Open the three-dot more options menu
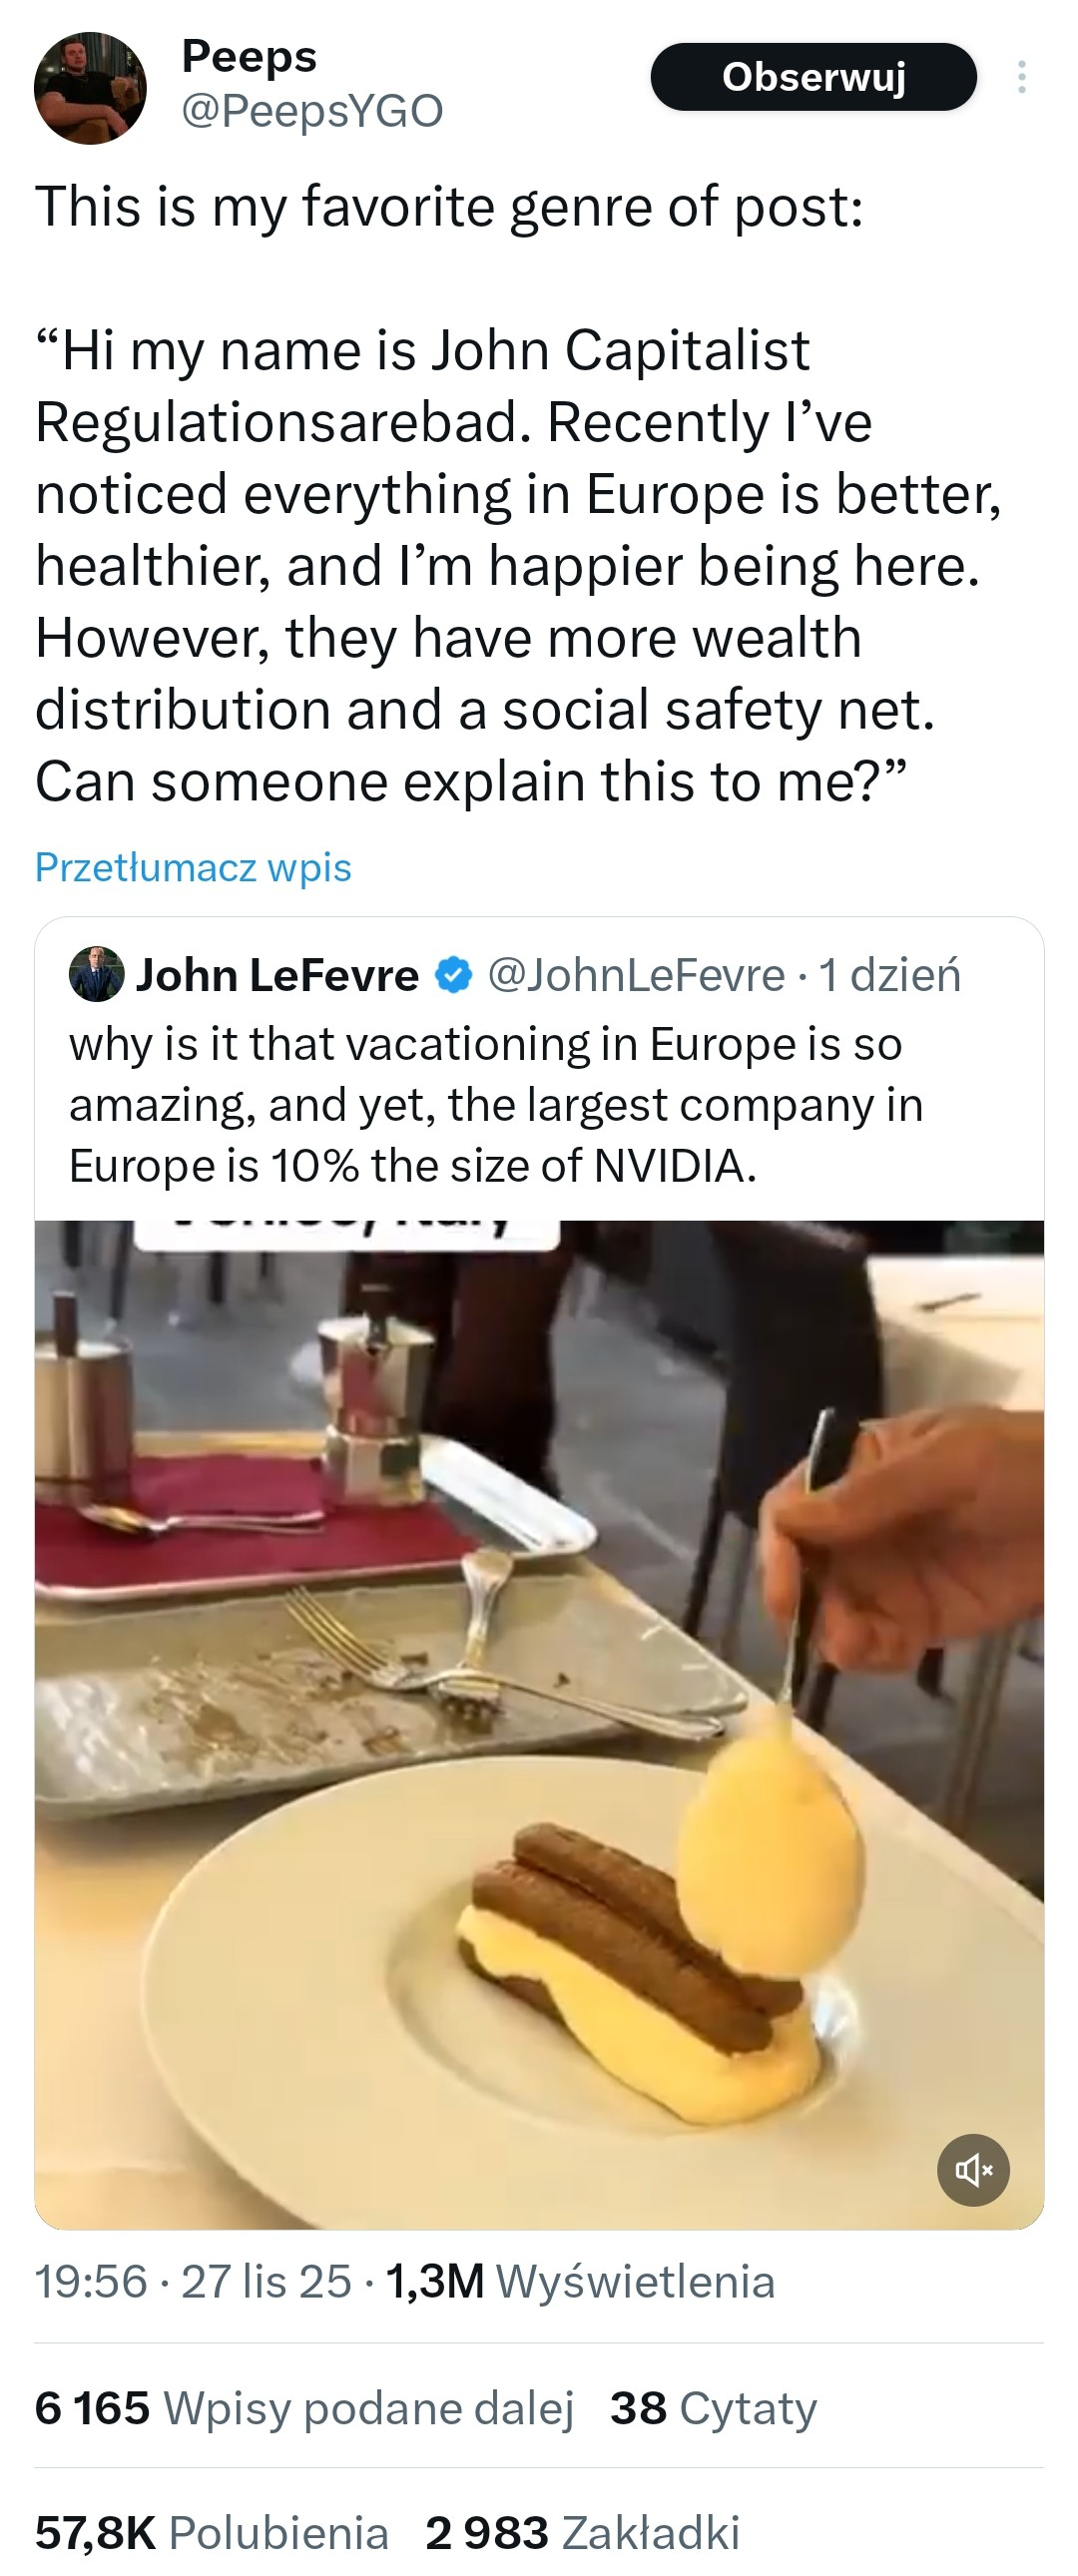The height and width of the screenshot is (2576, 1078). (1021, 77)
